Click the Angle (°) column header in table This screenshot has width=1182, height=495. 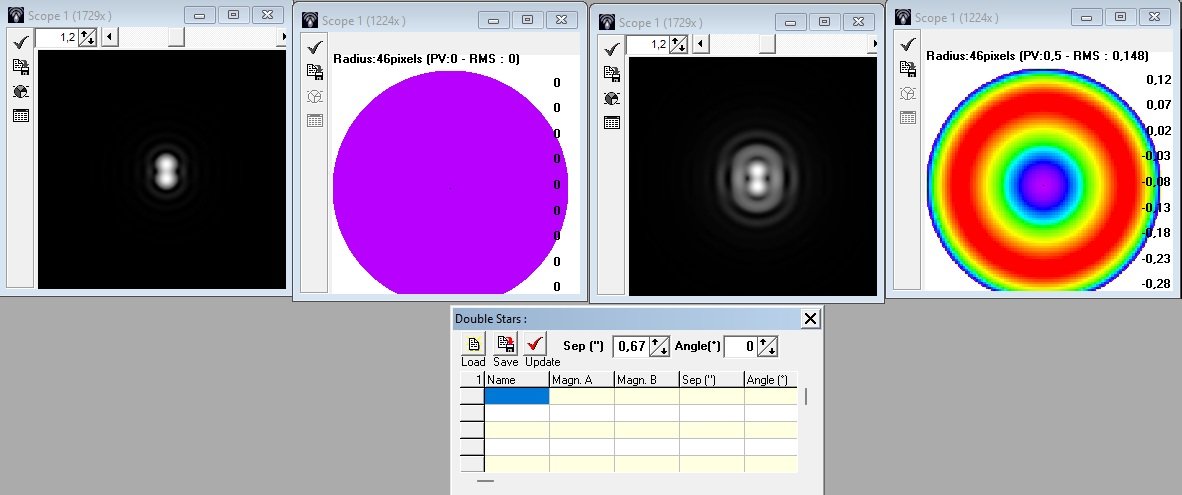770,380
